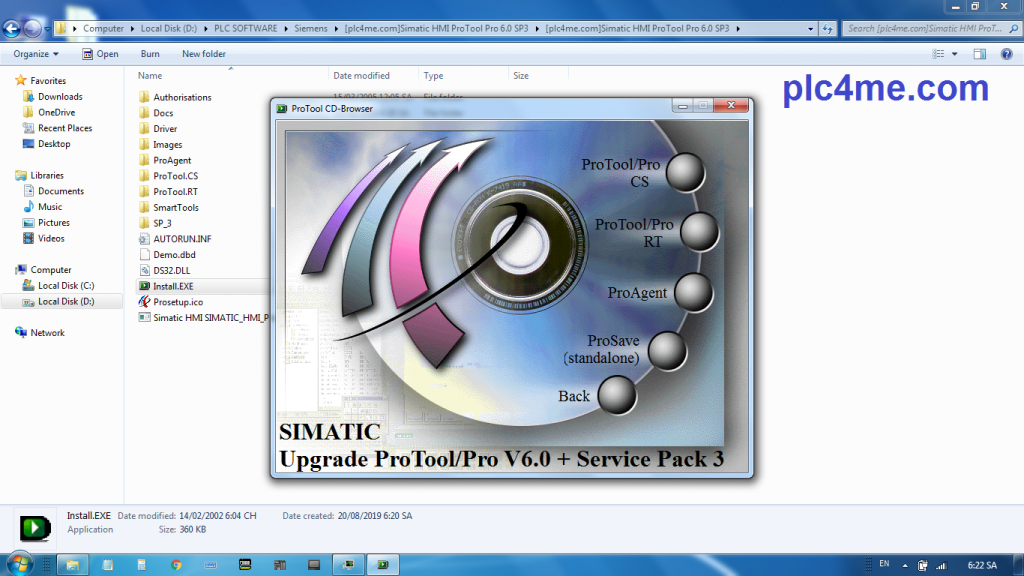Viewport: 1024px width, 576px height.
Task: Open the Organize dropdown menu
Action: coord(36,54)
